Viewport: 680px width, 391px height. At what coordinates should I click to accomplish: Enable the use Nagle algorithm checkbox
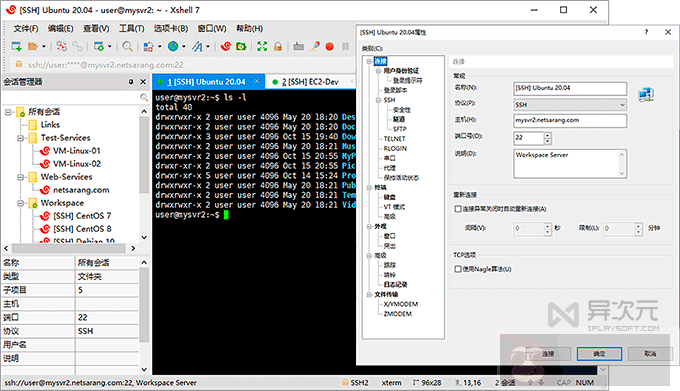[458, 269]
